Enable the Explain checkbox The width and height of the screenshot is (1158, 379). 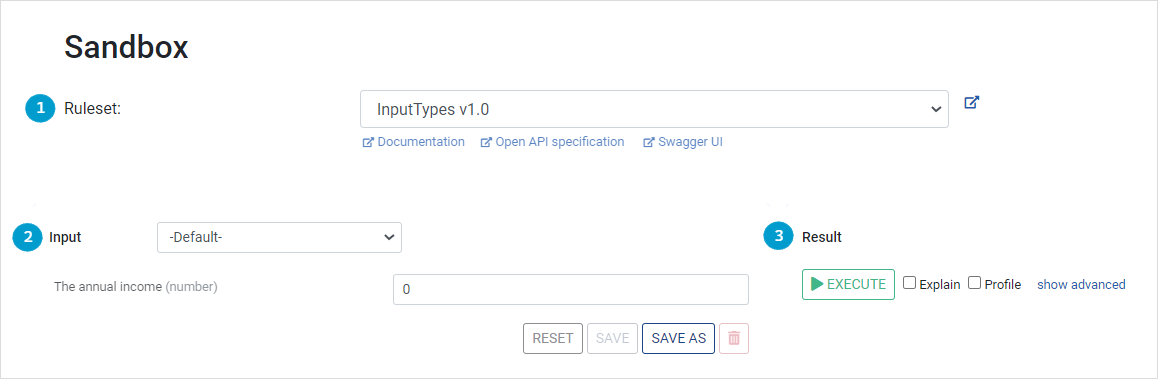910,283
